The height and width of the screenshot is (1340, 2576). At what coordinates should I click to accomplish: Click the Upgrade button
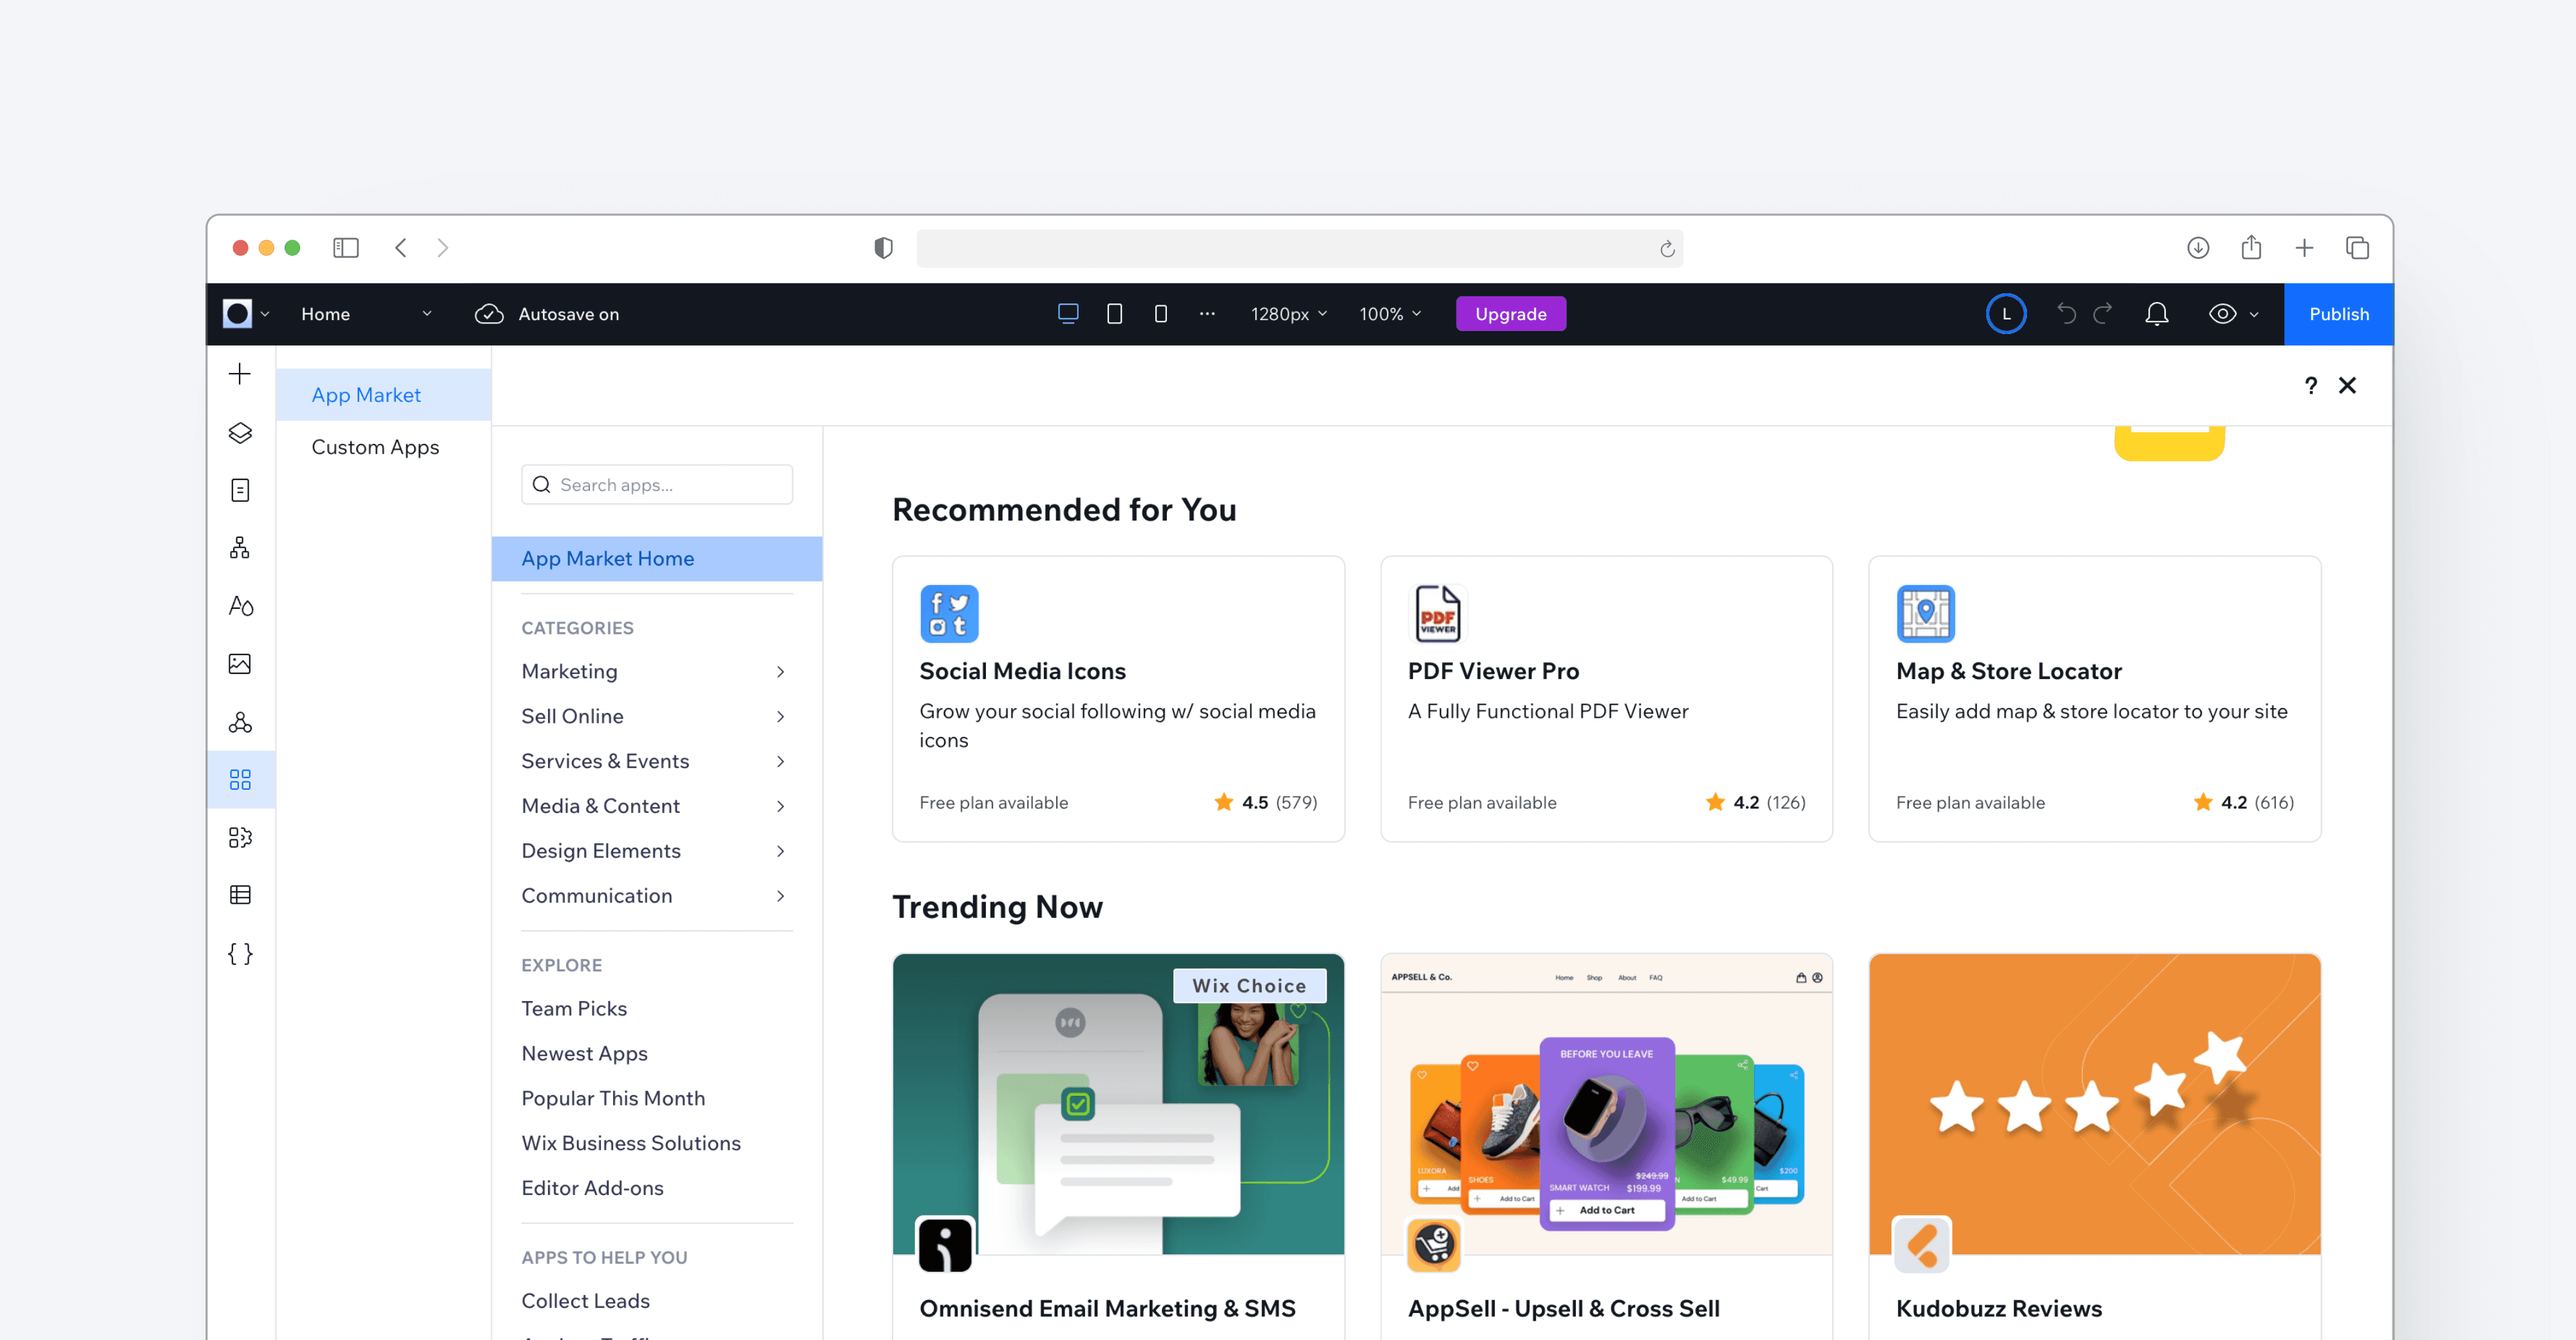click(1506, 314)
